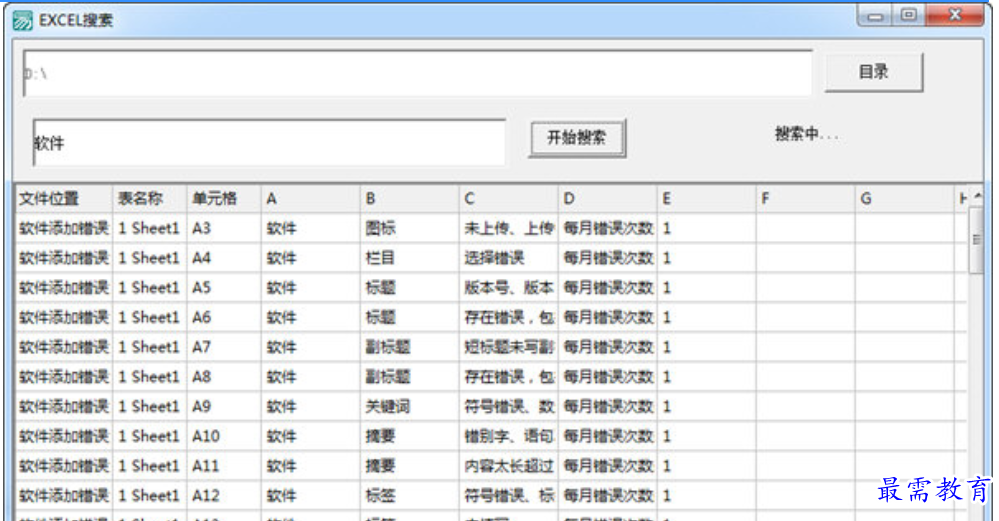The width and height of the screenshot is (999, 521).
Task: Focus the directory path field showing D:\
Action: [x=418, y=73]
